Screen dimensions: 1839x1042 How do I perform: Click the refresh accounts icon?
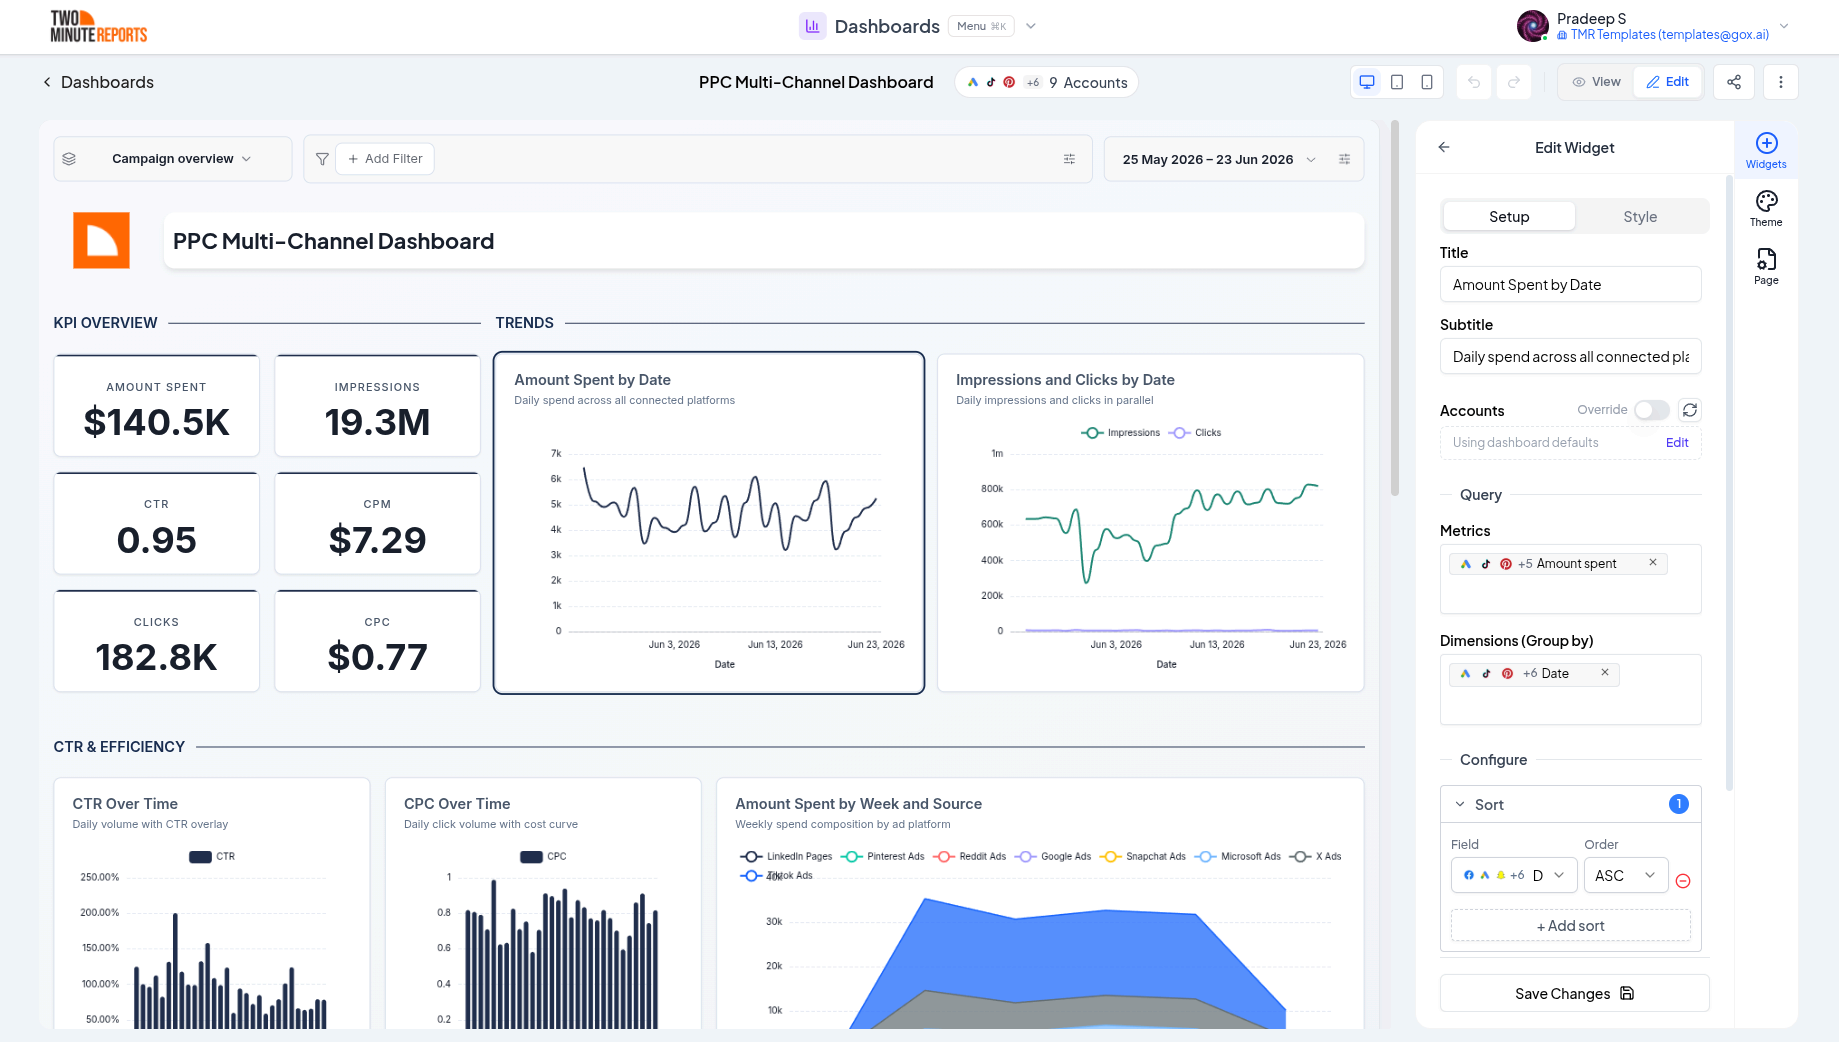pos(1690,410)
